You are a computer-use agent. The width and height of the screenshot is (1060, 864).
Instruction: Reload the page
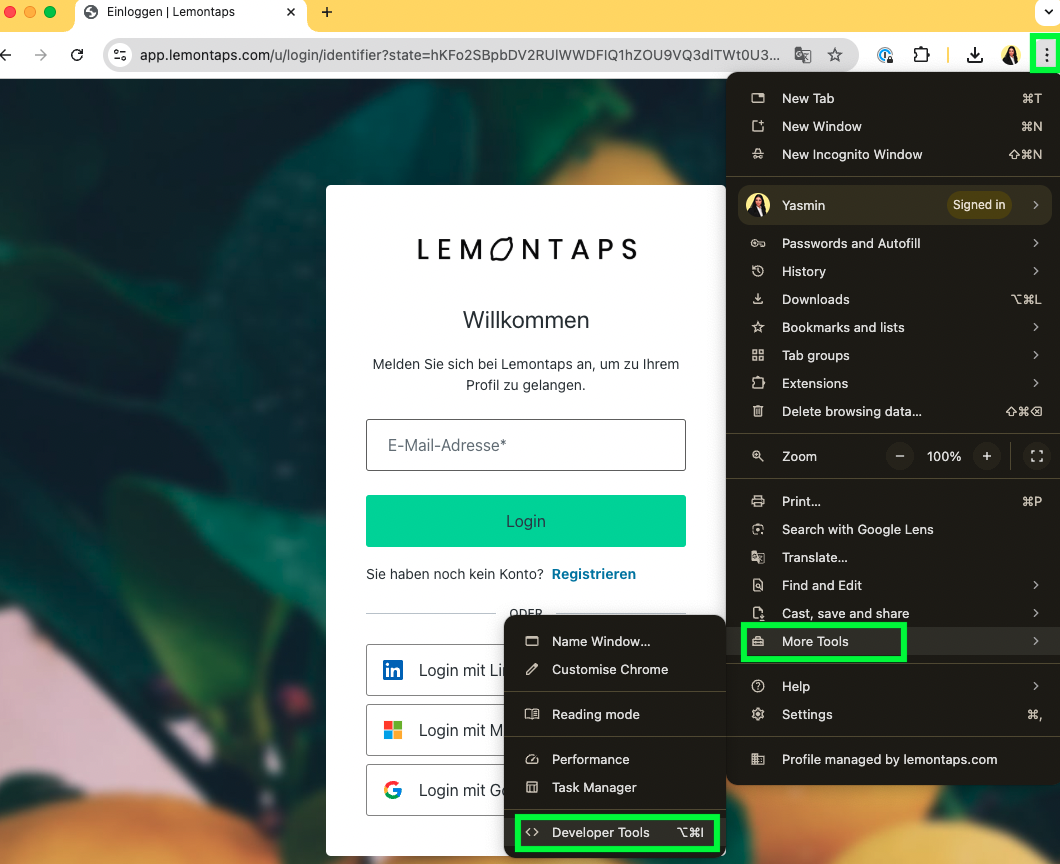77,55
